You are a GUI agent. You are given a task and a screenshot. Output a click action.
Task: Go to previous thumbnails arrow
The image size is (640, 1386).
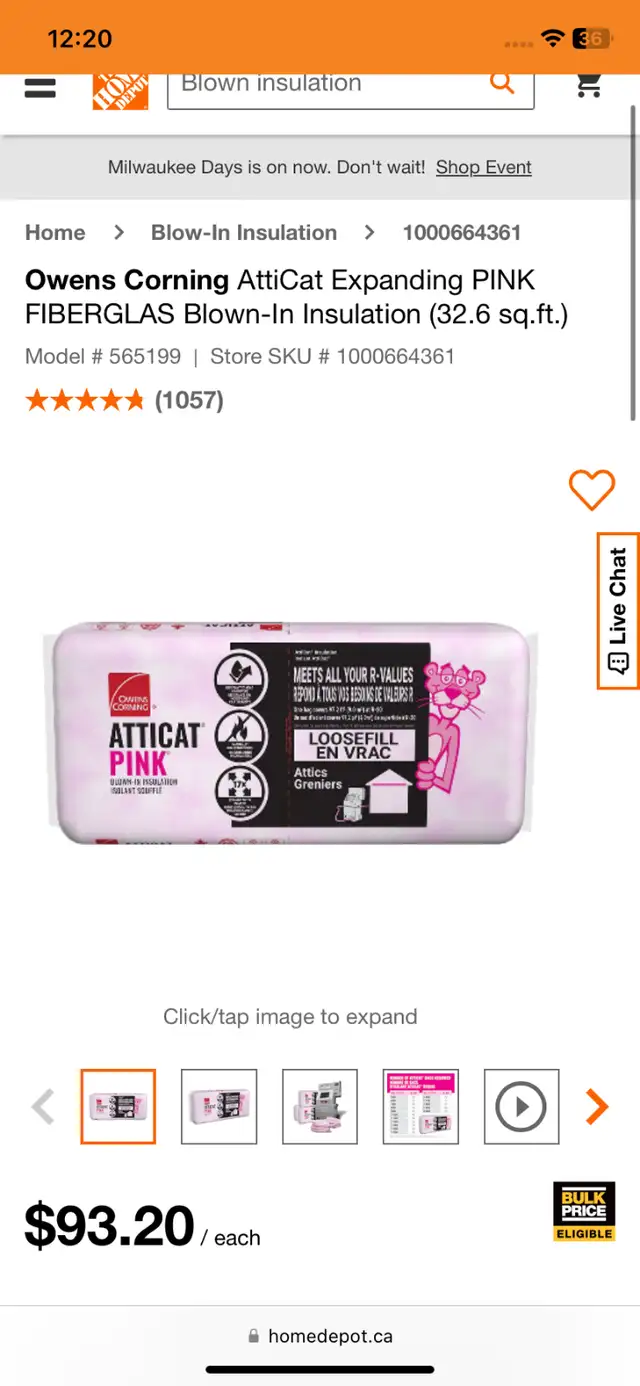(43, 1106)
